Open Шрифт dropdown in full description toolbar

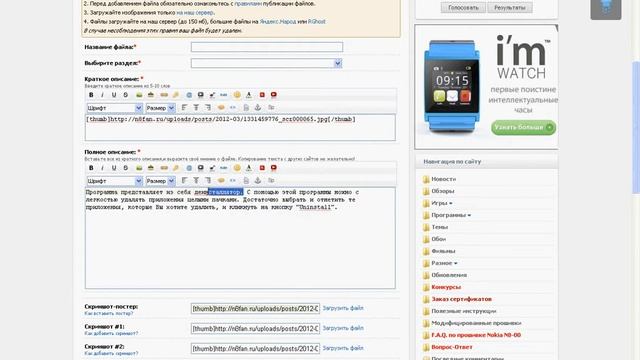click(114, 181)
